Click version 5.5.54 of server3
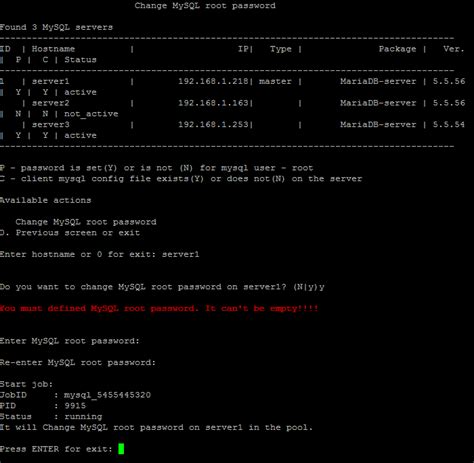 449,125
